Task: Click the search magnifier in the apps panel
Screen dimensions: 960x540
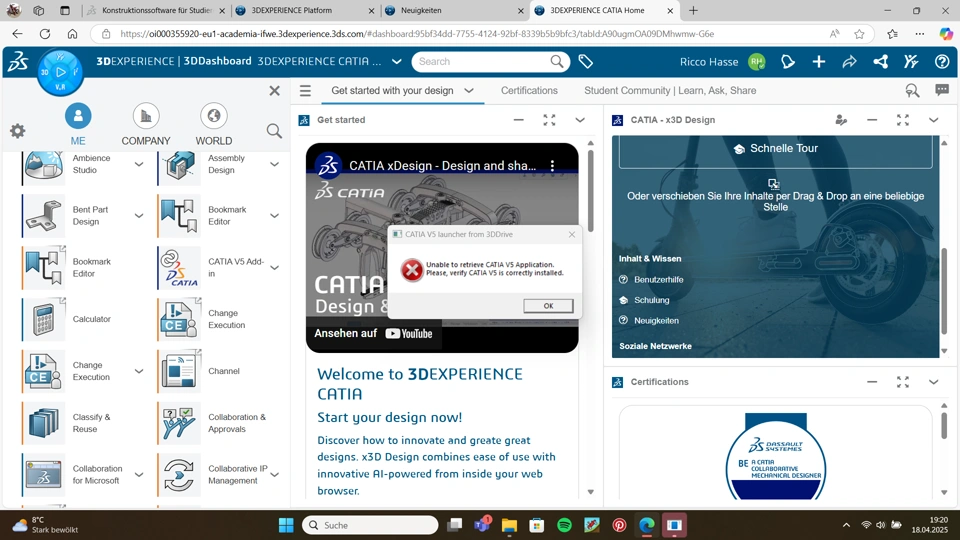Action: coord(274,130)
